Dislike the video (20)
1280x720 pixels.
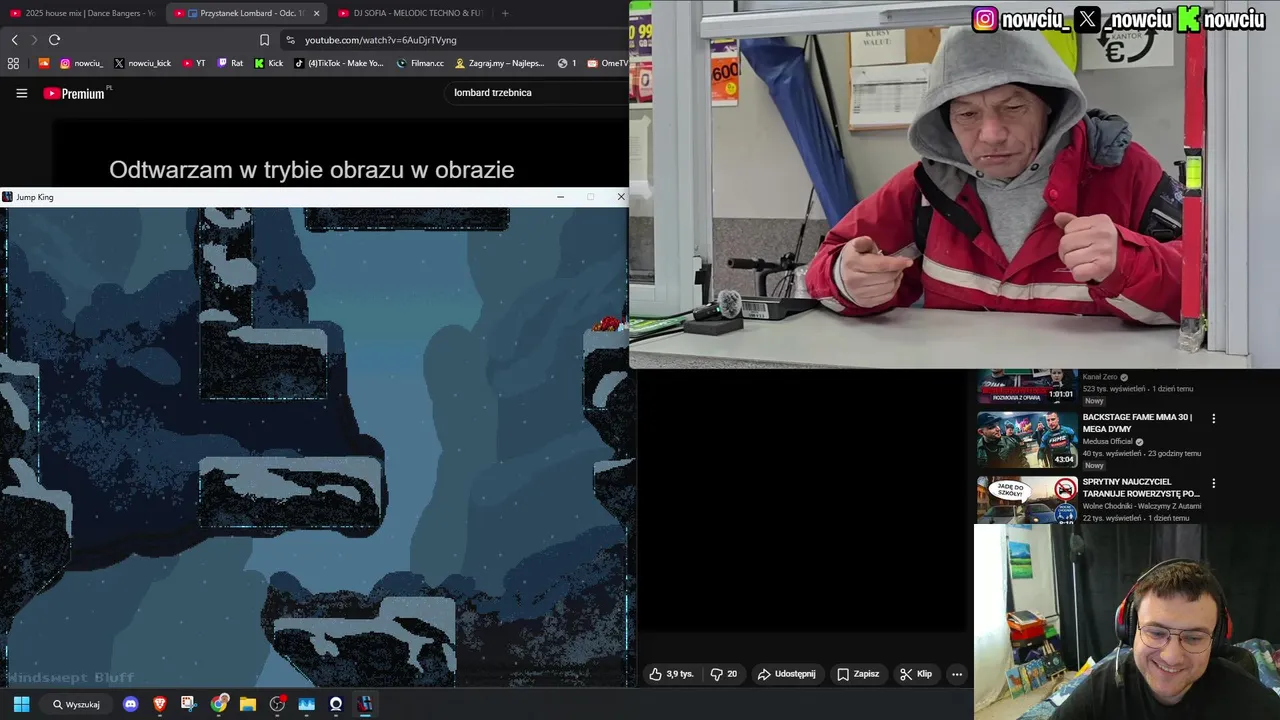click(x=724, y=674)
